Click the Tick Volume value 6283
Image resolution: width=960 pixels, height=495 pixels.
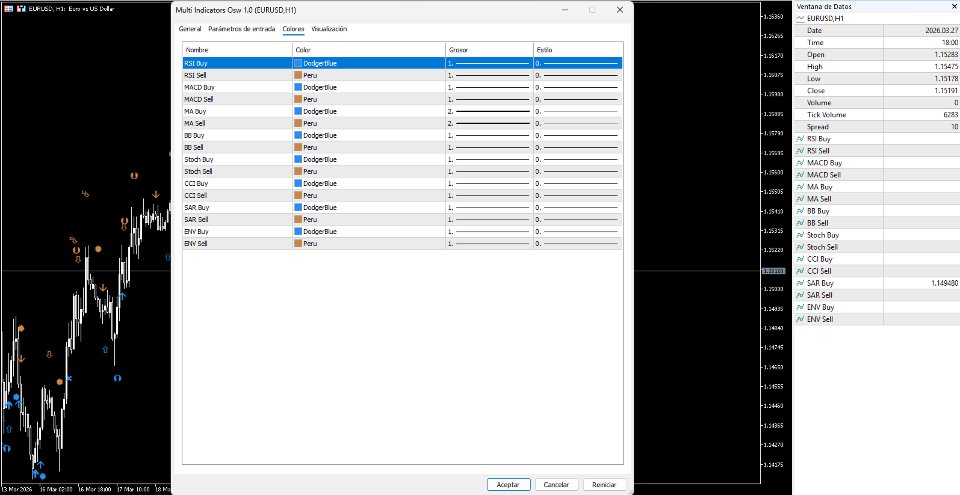tap(951, 115)
